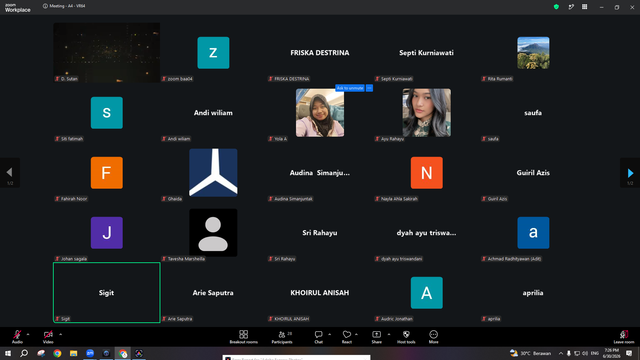Select Rita Rumanti's mountain profile picture
640x360 pixels.
[533, 53]
